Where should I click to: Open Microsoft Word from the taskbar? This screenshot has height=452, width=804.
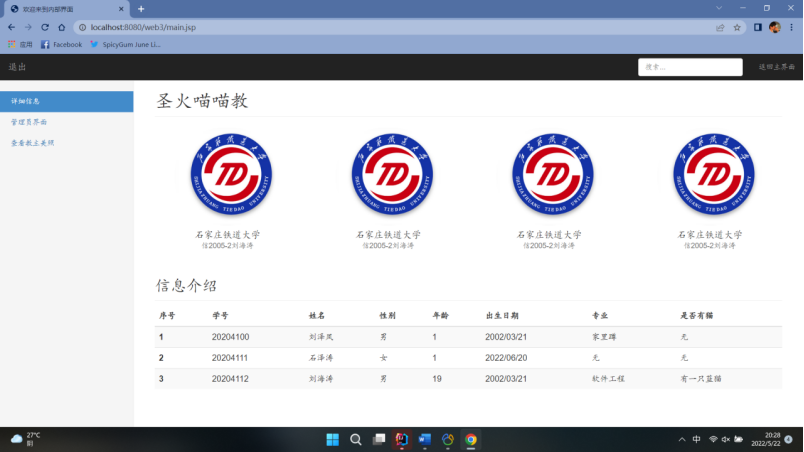425,440
